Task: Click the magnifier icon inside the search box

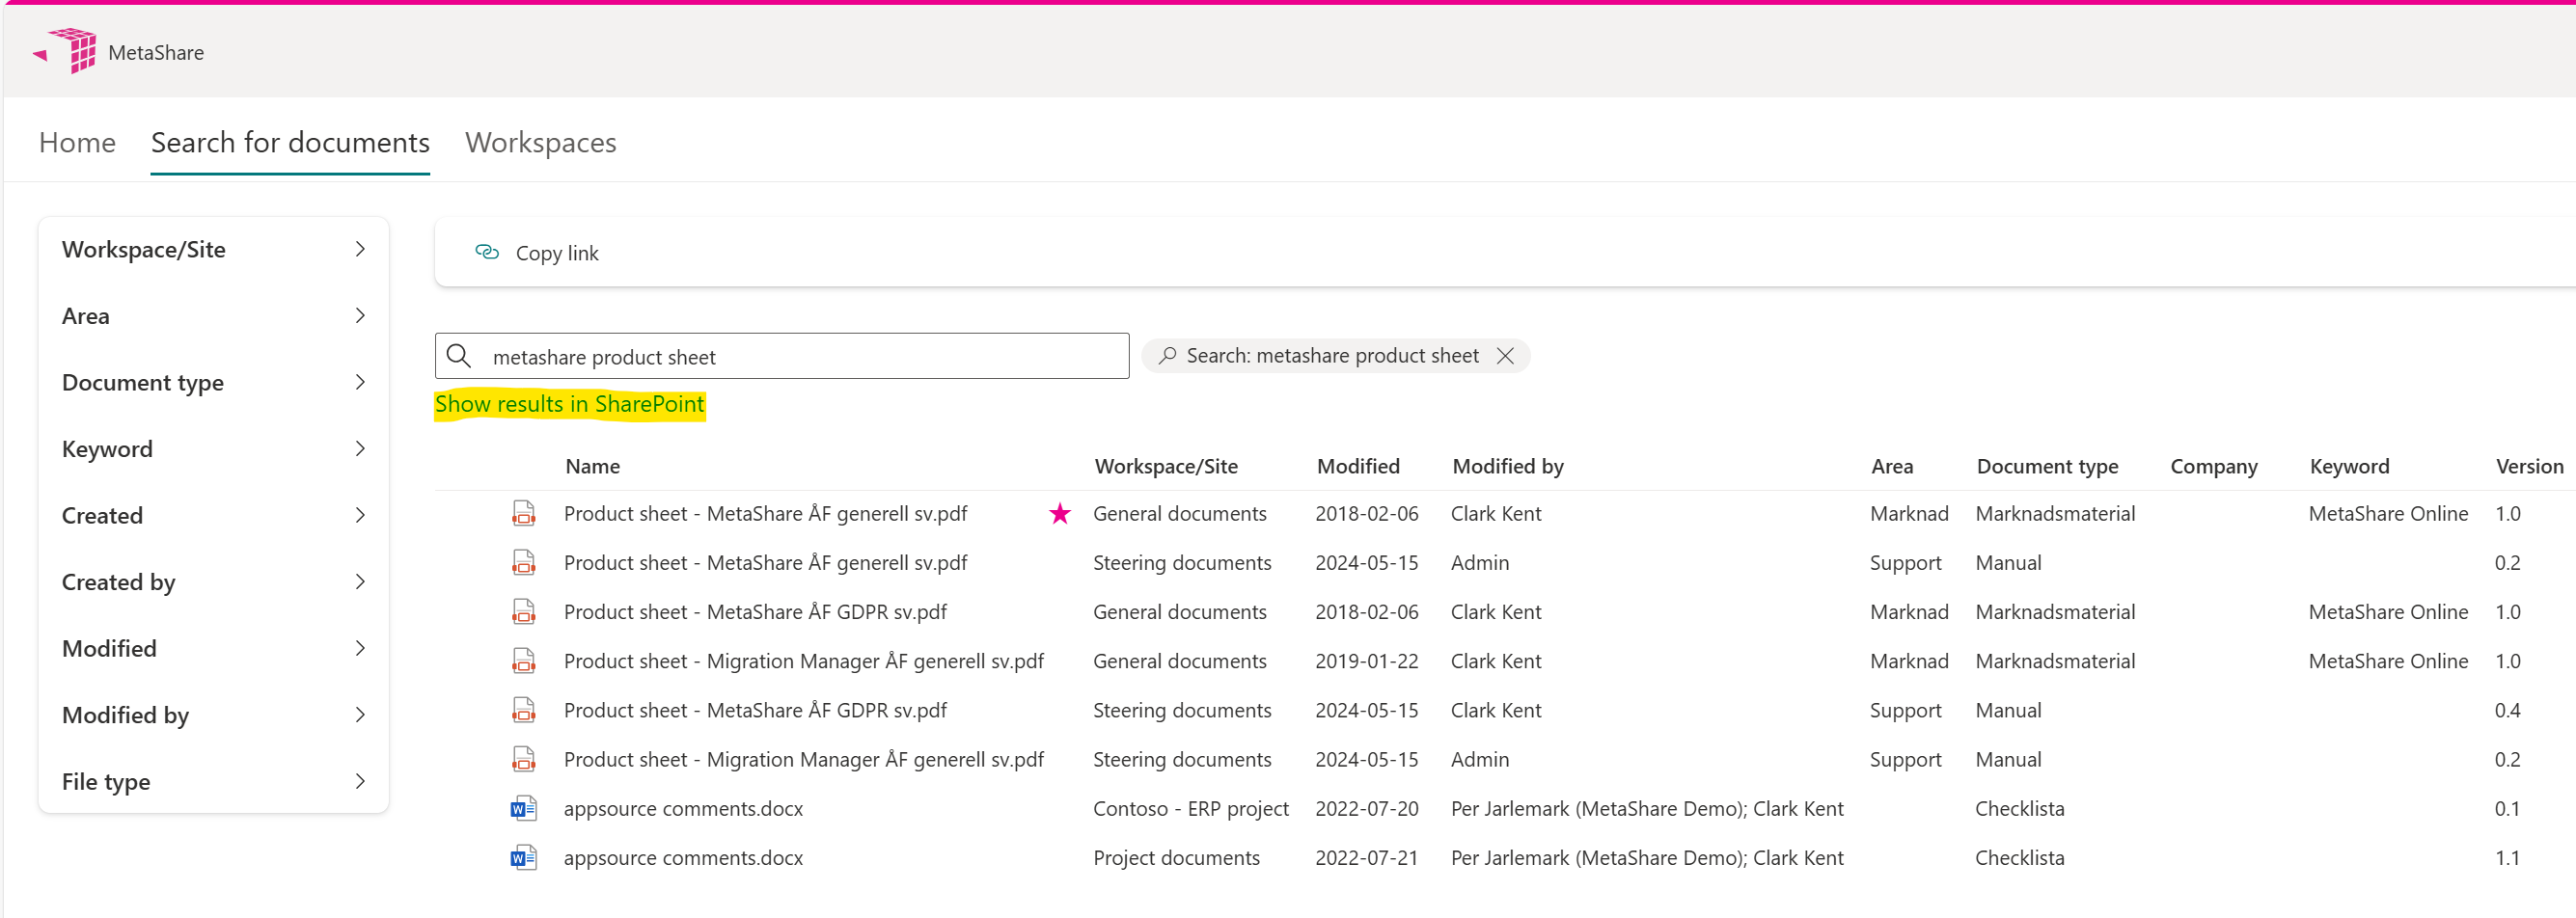Action: pos(459,356)
